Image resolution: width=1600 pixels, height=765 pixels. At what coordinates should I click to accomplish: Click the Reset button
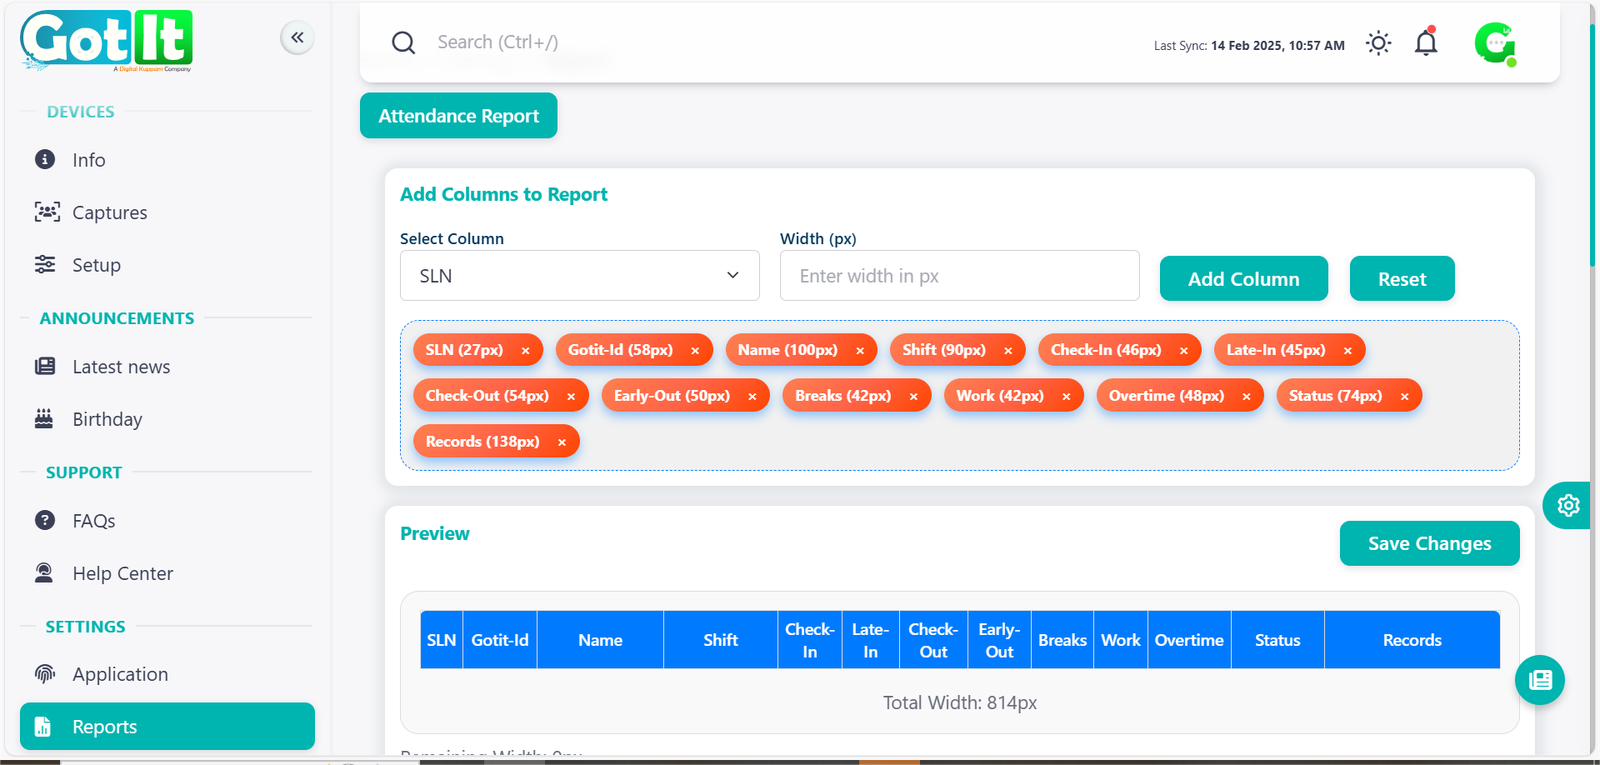(1401, 279)
